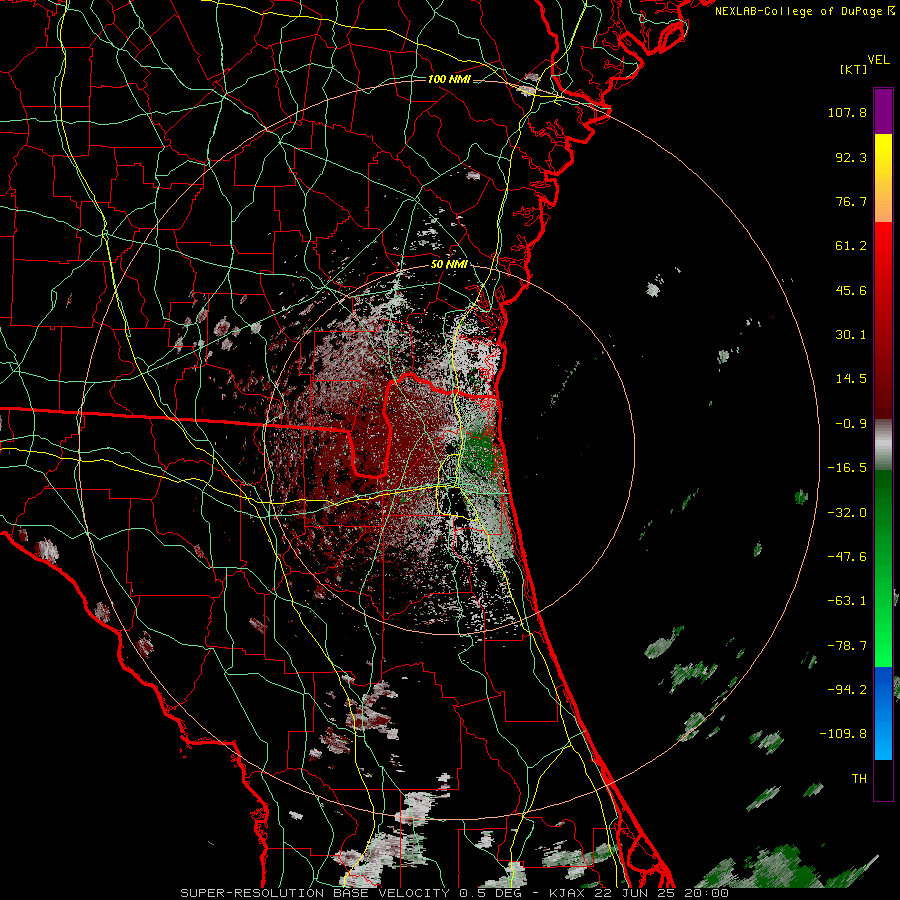Click the VEL legend heading
The width and height of the screenshot is (900, 900).
pos(878,60)
